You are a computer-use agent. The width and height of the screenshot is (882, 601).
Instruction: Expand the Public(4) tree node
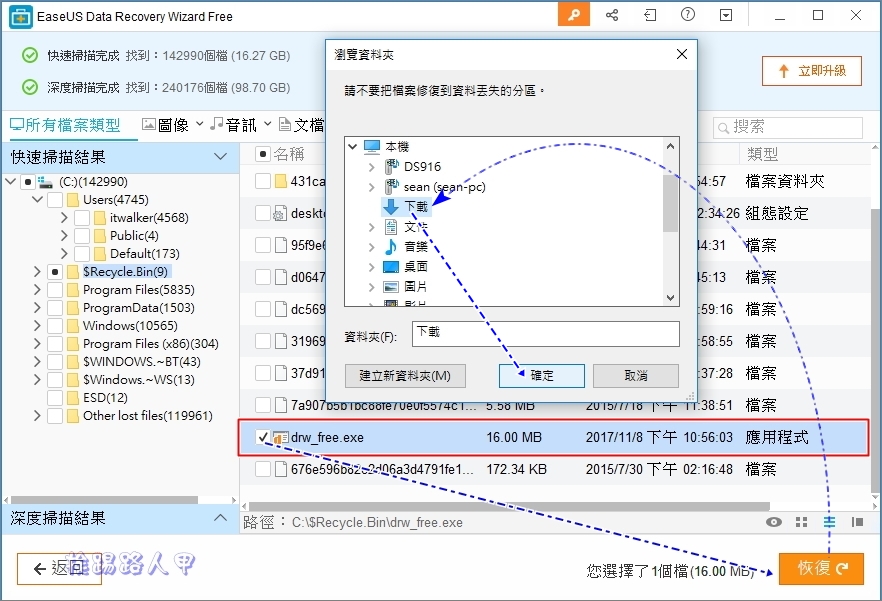tap(64, 236)
